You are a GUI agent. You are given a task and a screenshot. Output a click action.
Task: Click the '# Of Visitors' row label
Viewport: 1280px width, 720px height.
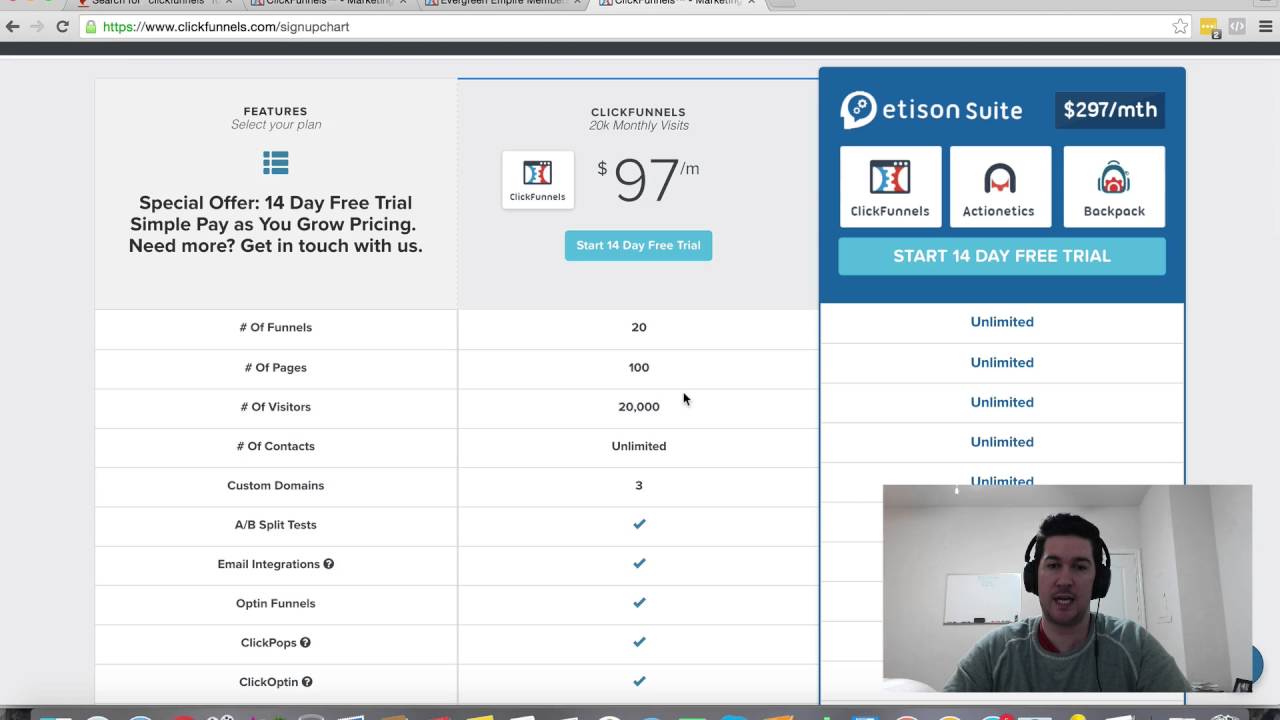coord(275,407)
